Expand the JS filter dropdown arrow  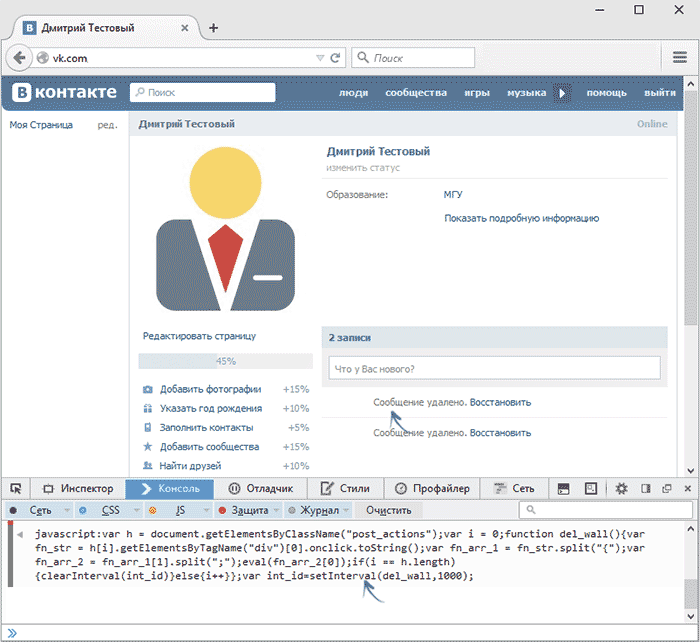[206, 510]
